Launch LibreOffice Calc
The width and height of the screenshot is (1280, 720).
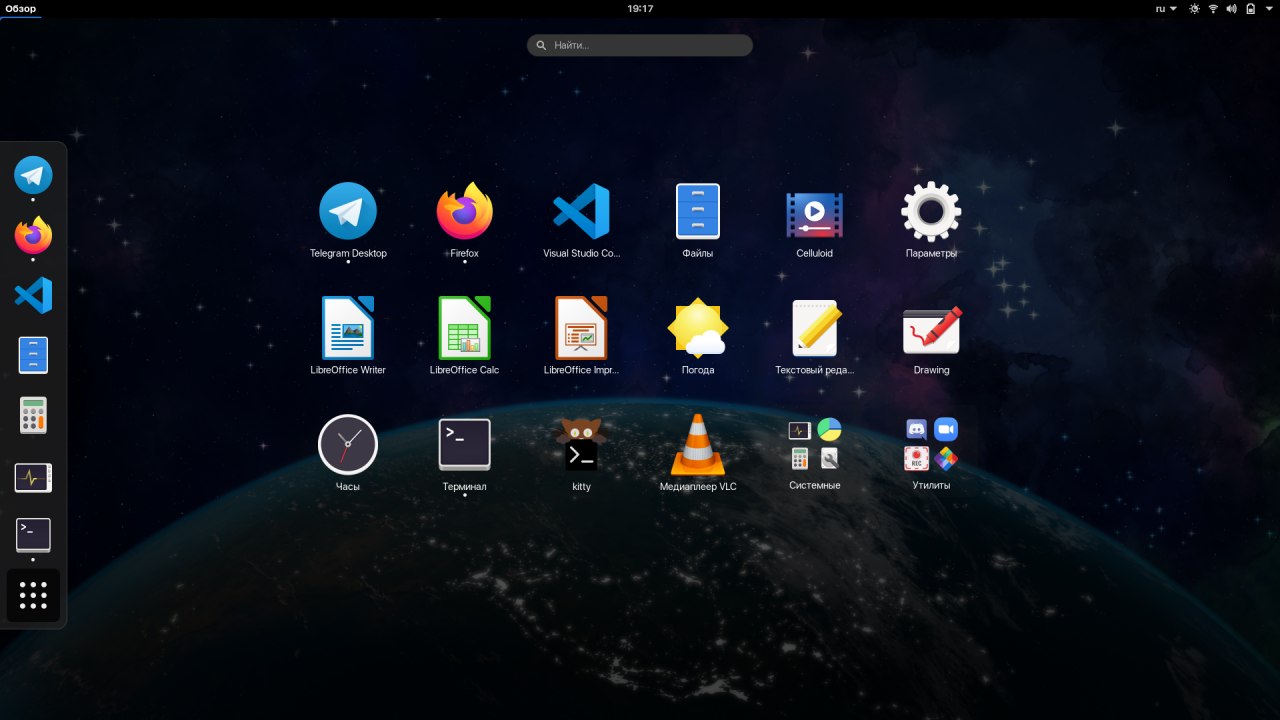coord(465,328)
